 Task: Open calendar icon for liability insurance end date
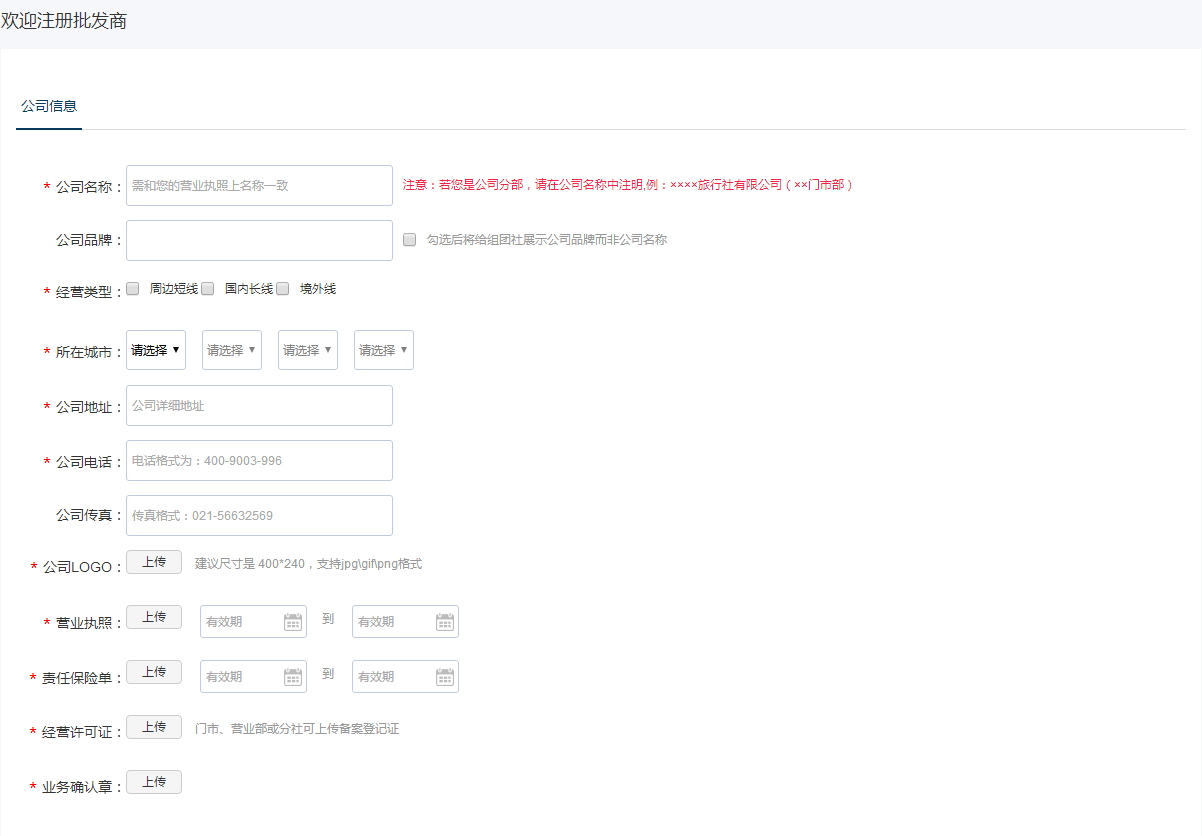[445, 677]
